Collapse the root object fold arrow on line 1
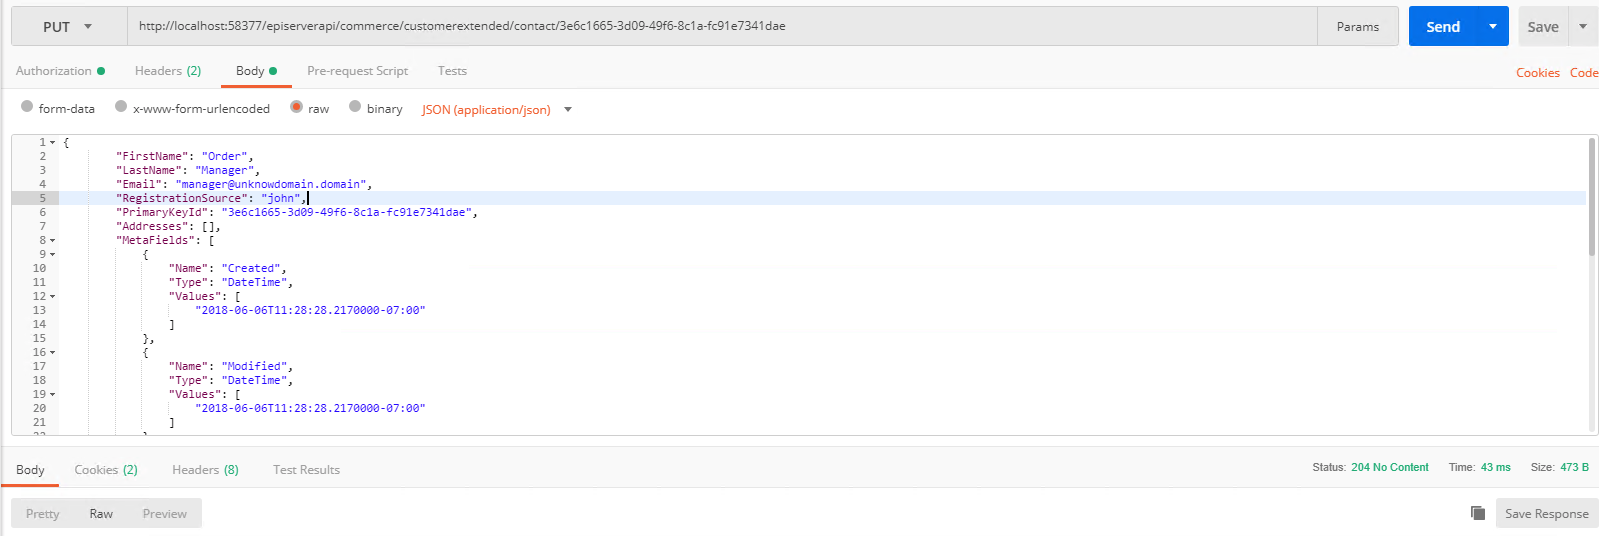1599x536 pixels. point(53,143)
